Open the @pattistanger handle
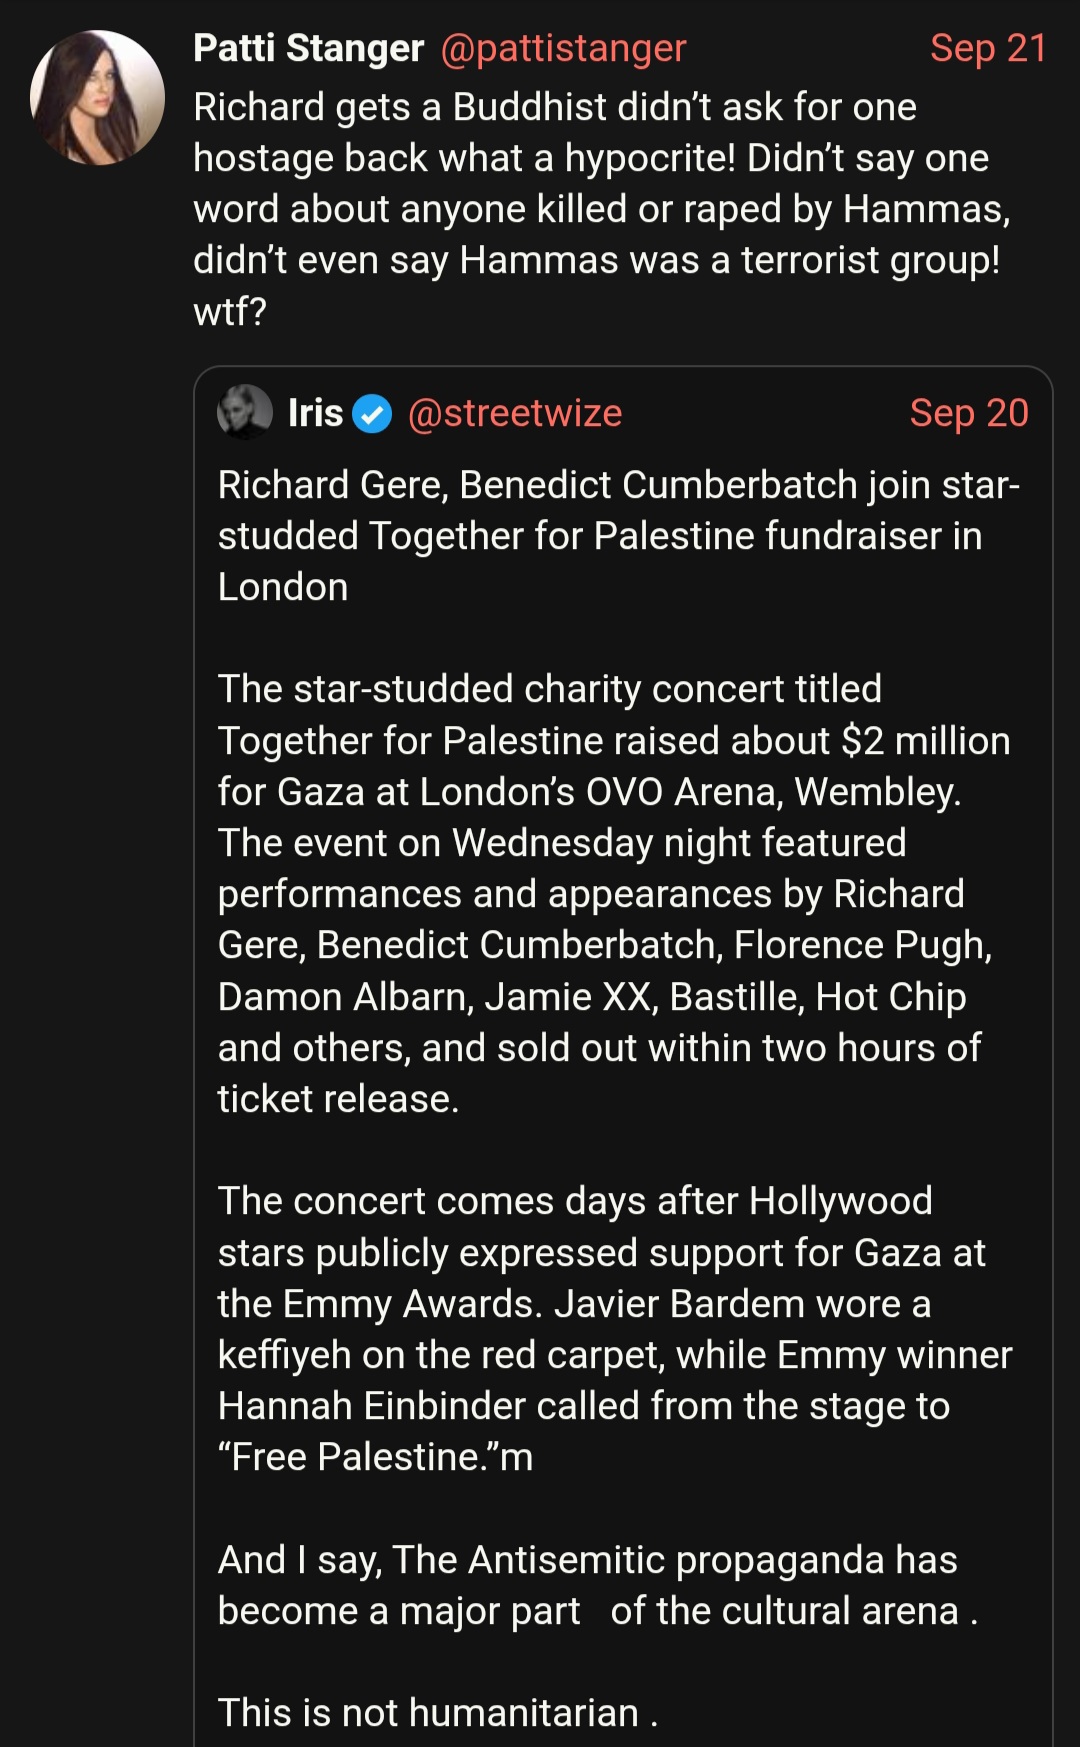This screenshot has height=1747, width=1080. 563,48
